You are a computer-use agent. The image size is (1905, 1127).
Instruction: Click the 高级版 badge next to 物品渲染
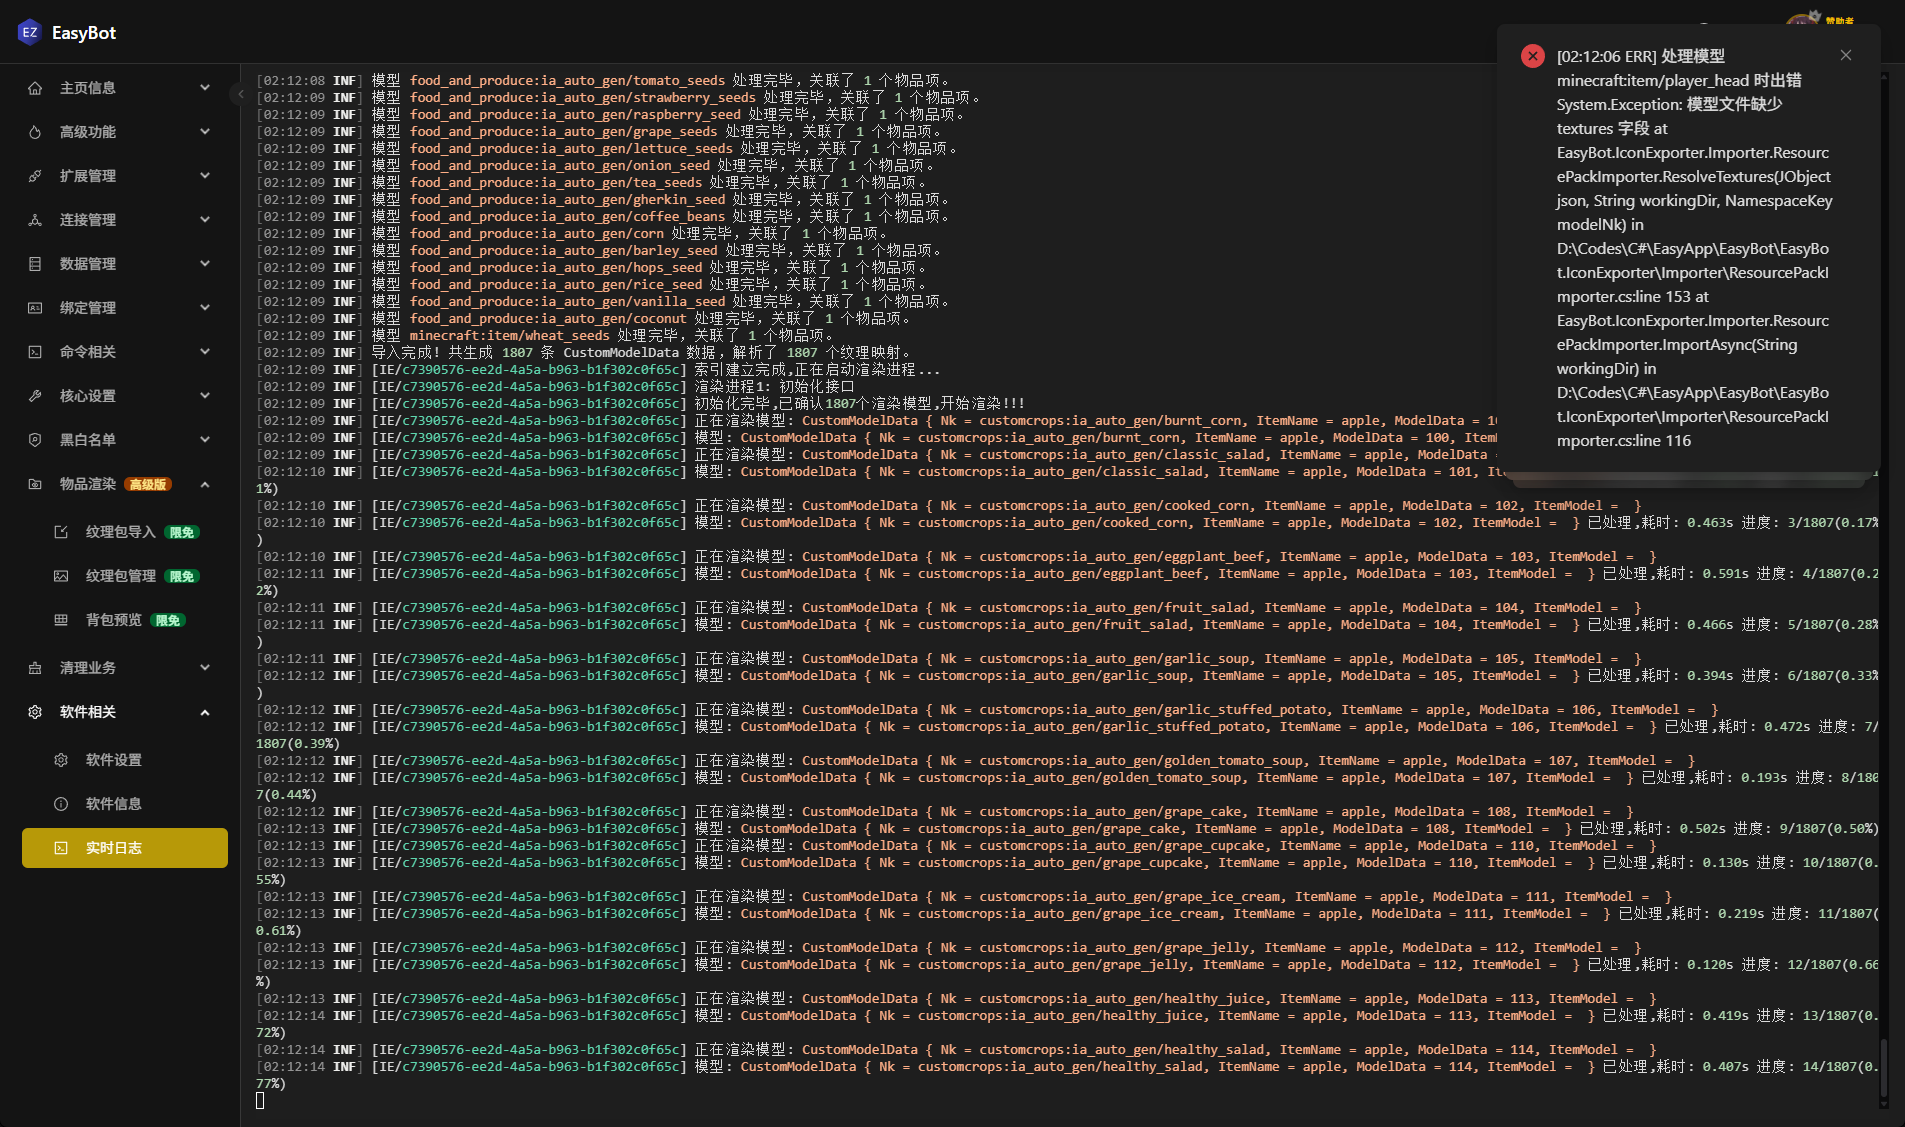click(x=149, y=485)
